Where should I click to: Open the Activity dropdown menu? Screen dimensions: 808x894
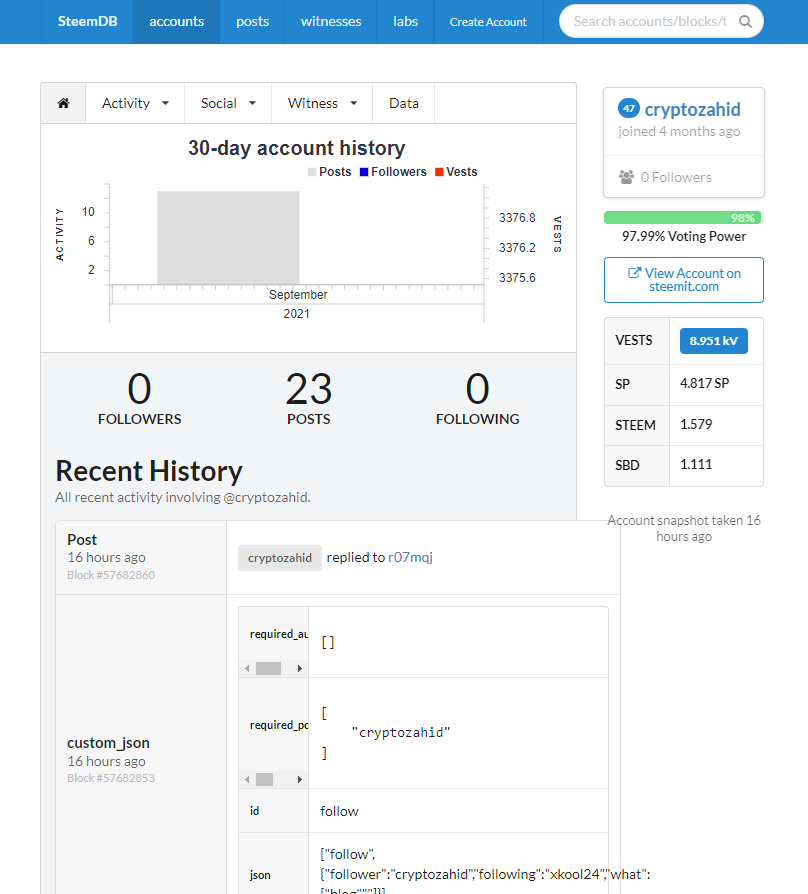pyautogui.click(x=135, y=103)
